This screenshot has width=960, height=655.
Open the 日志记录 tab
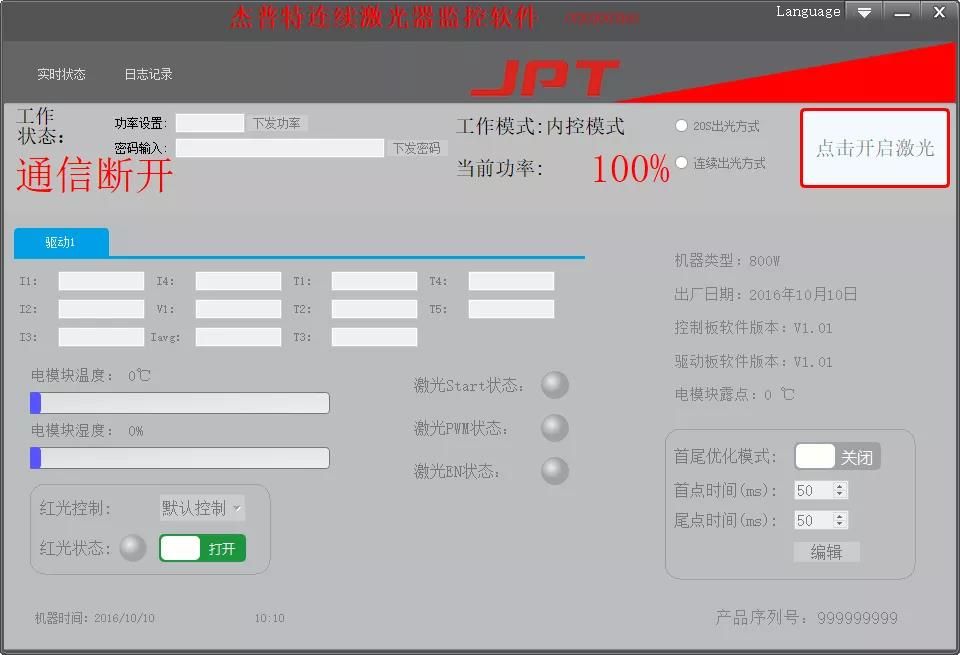149,74
